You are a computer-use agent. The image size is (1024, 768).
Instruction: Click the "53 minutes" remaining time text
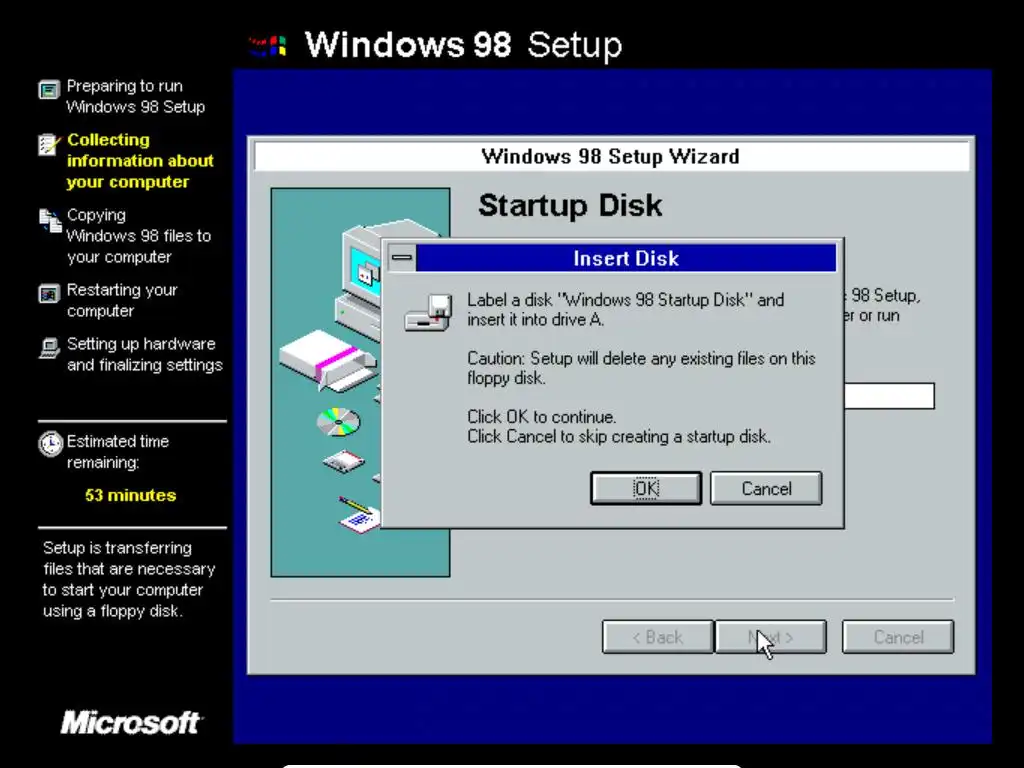coord(131,495)
